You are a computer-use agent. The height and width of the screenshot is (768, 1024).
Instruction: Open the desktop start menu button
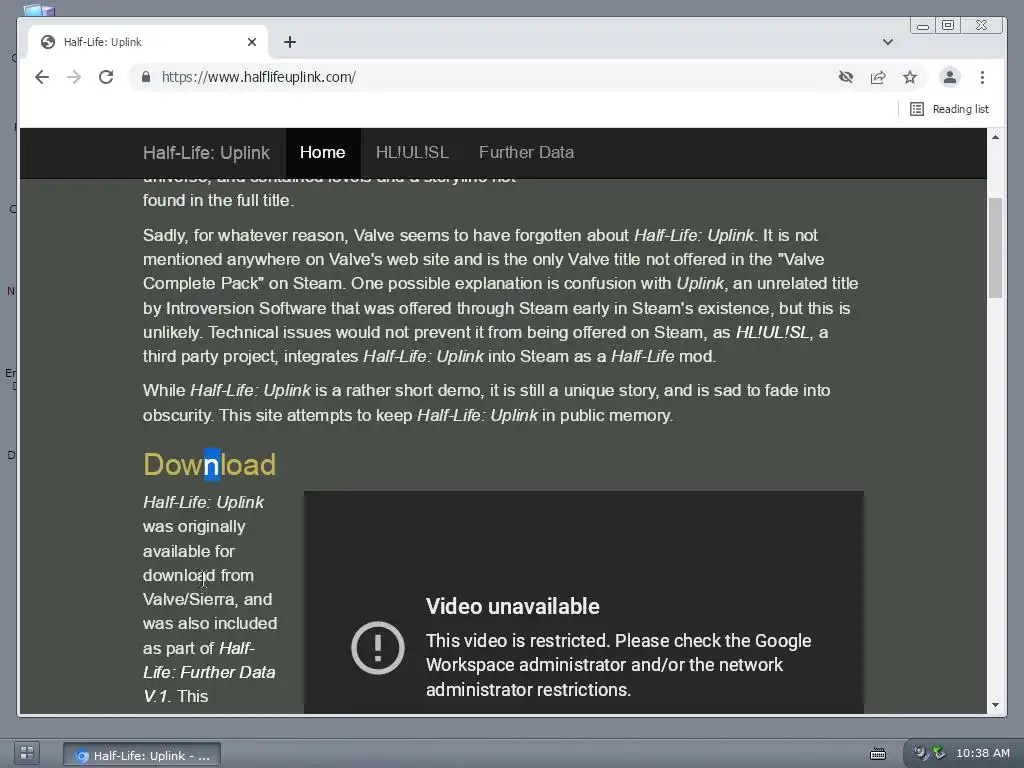pos(27,753)
